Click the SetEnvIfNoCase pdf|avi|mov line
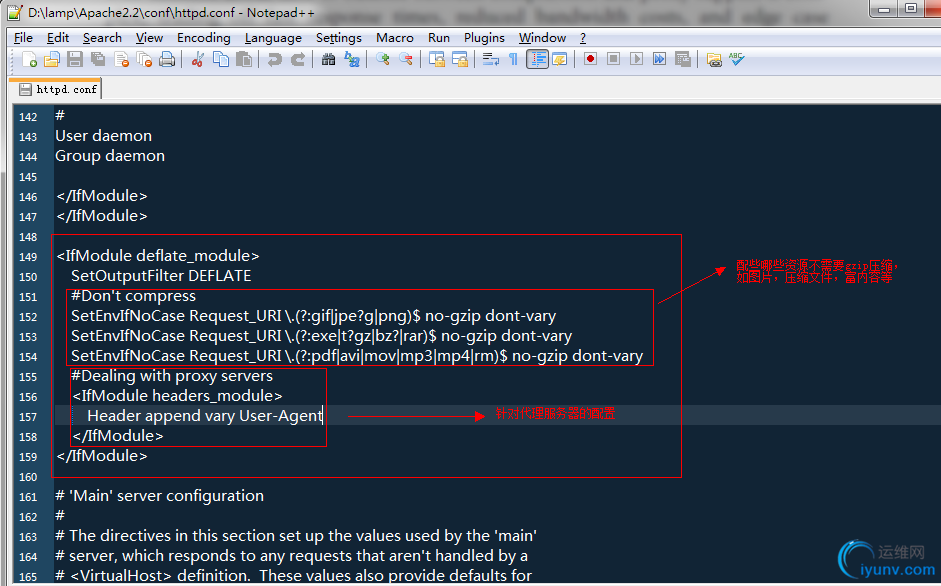The height and width of the screenshot is (586, 941). click(x=356, y=356)
